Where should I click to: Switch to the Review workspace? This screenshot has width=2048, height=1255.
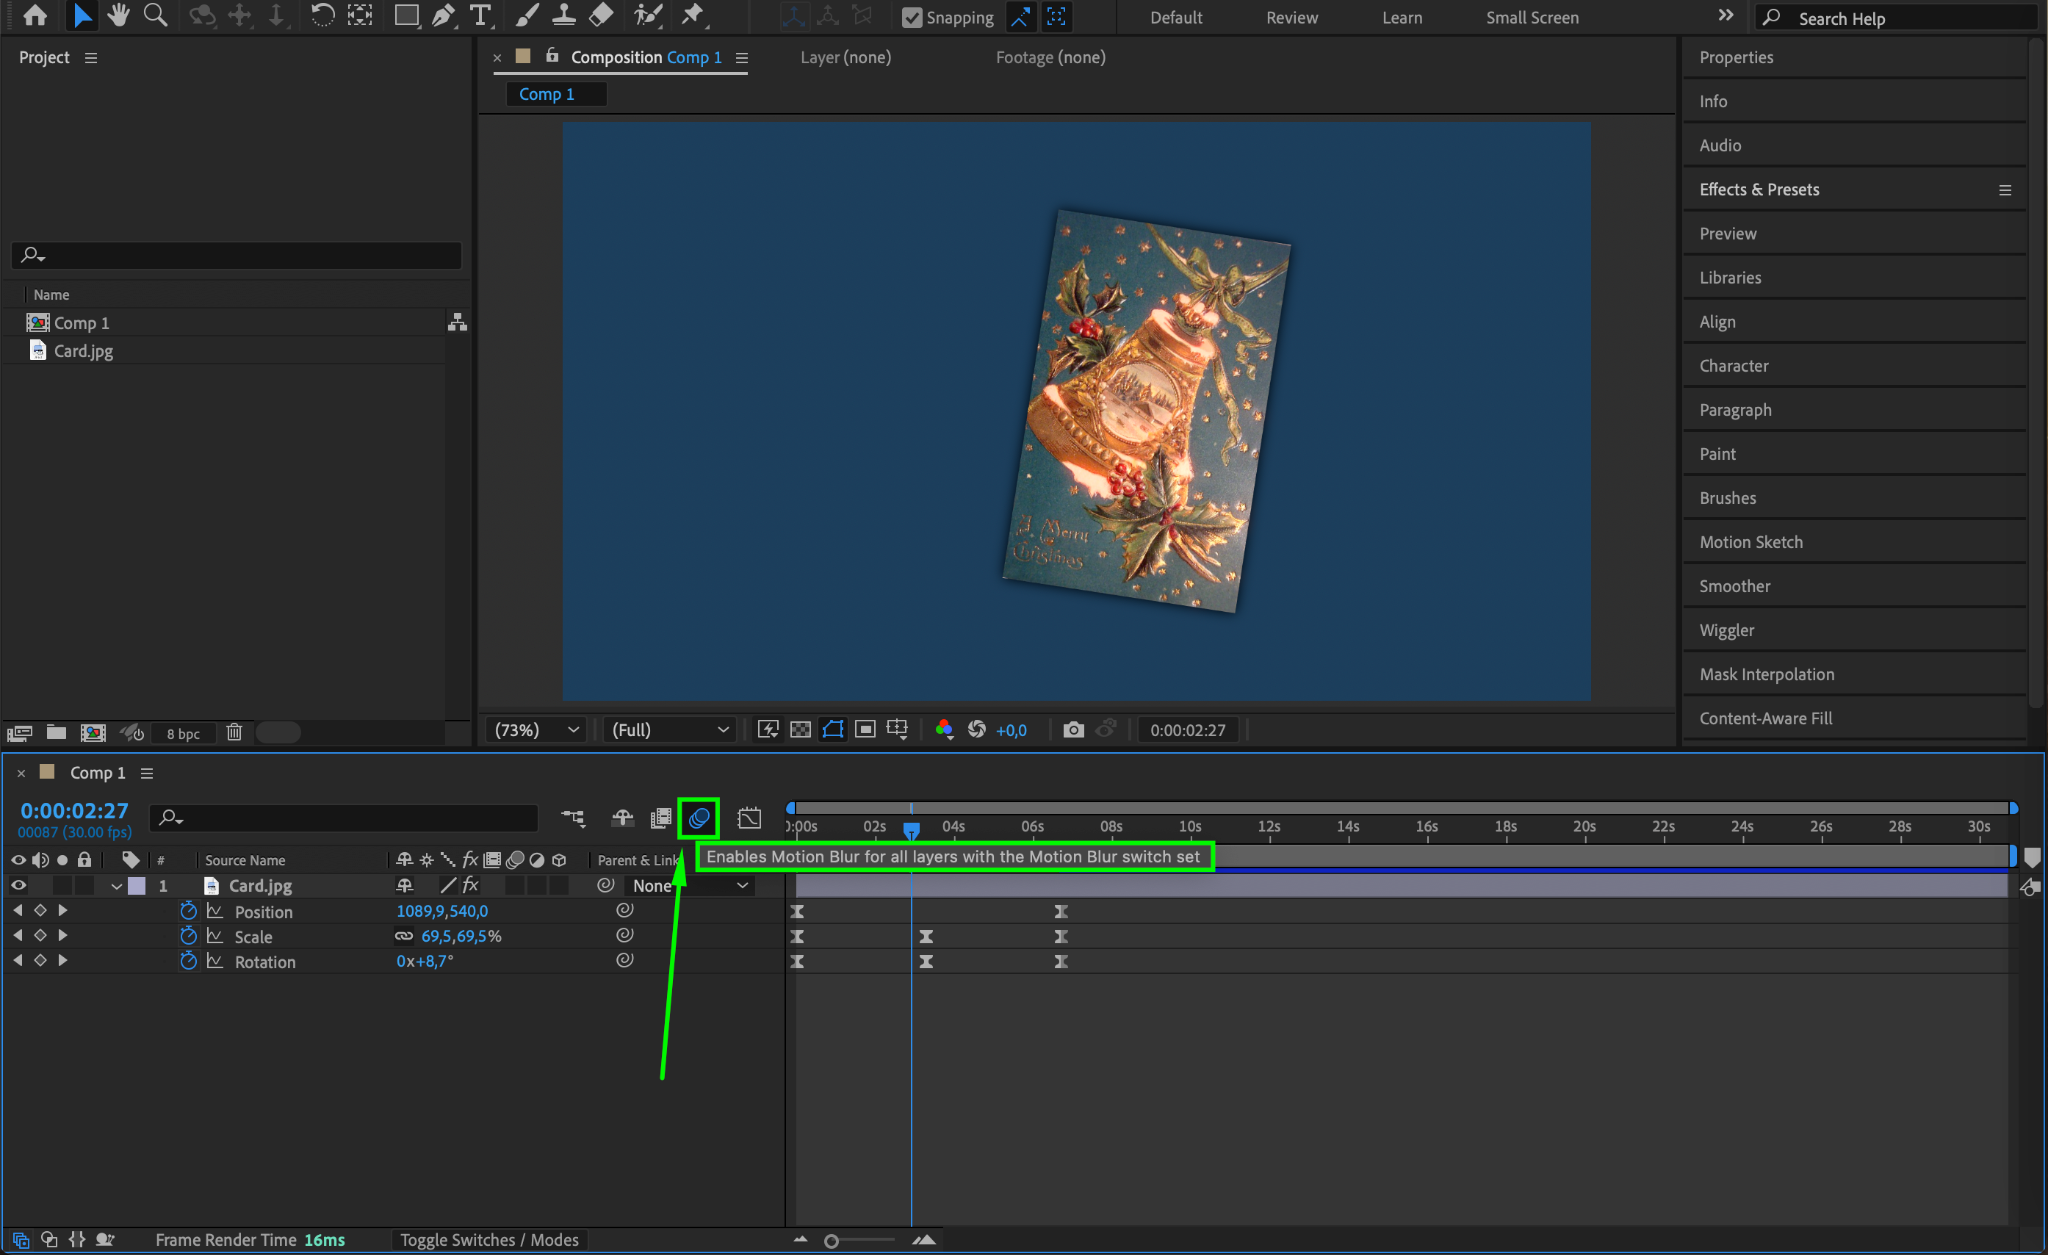pos(1291,18)
